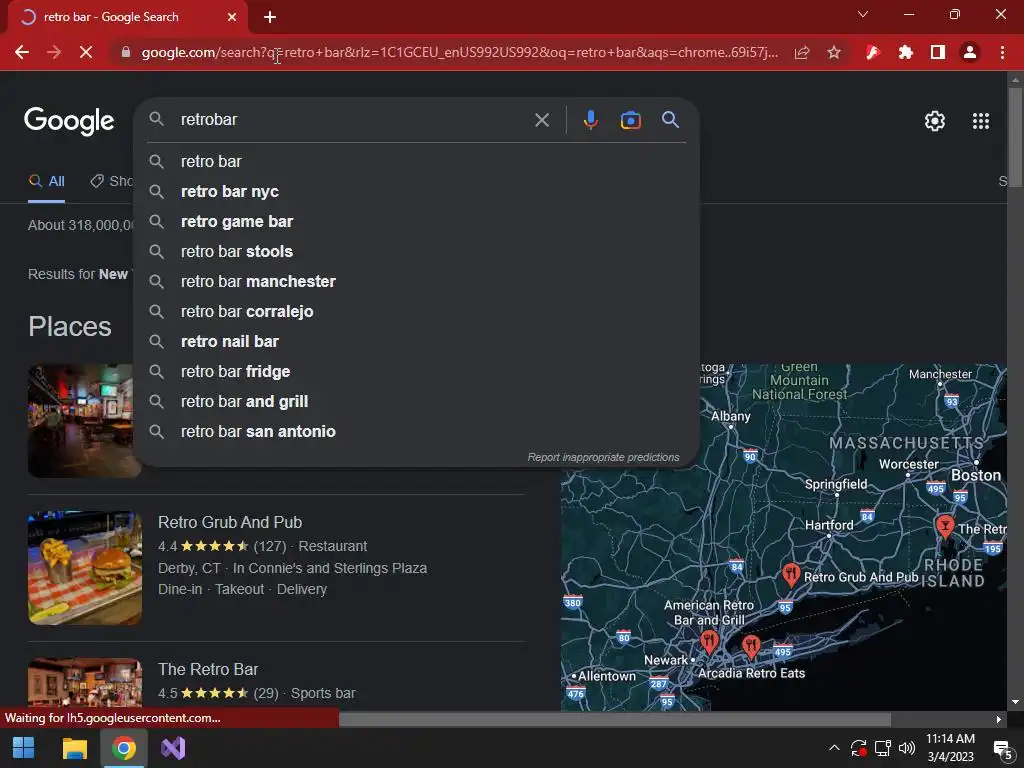Open the Chrome side panel

tap(938, 52)
